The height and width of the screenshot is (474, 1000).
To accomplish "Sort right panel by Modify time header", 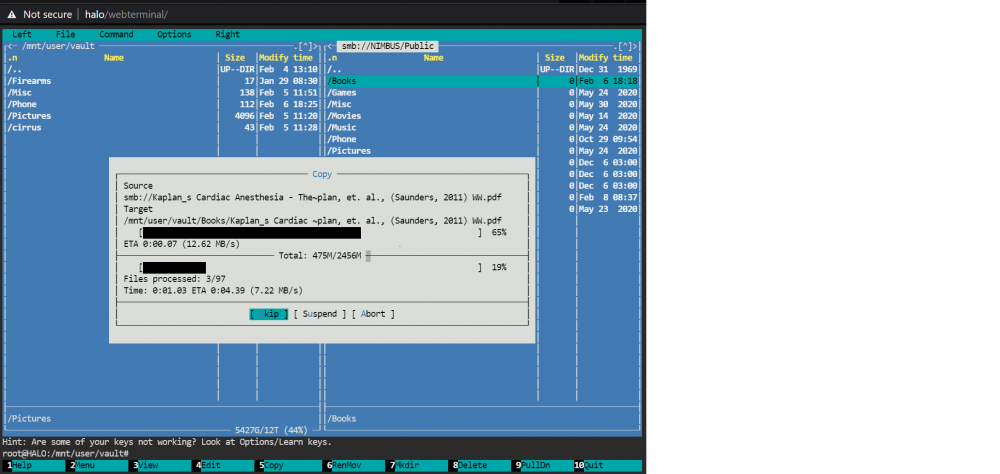I will 605,57.
